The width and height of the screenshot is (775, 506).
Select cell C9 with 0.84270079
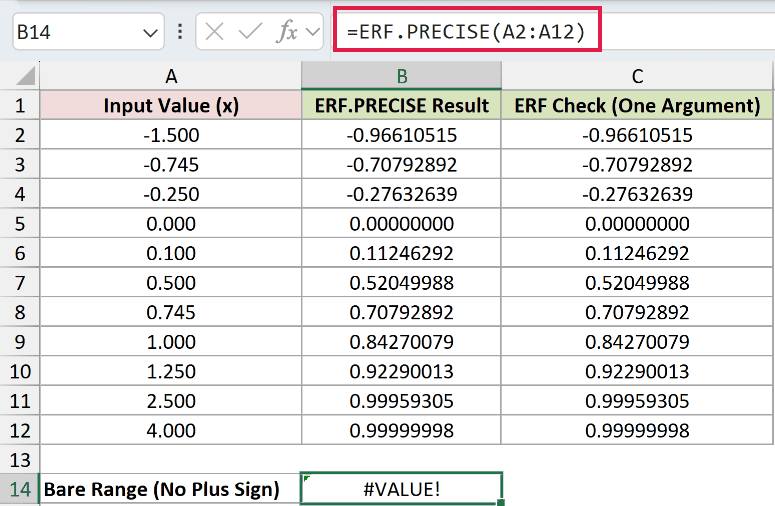coord(637,341)
